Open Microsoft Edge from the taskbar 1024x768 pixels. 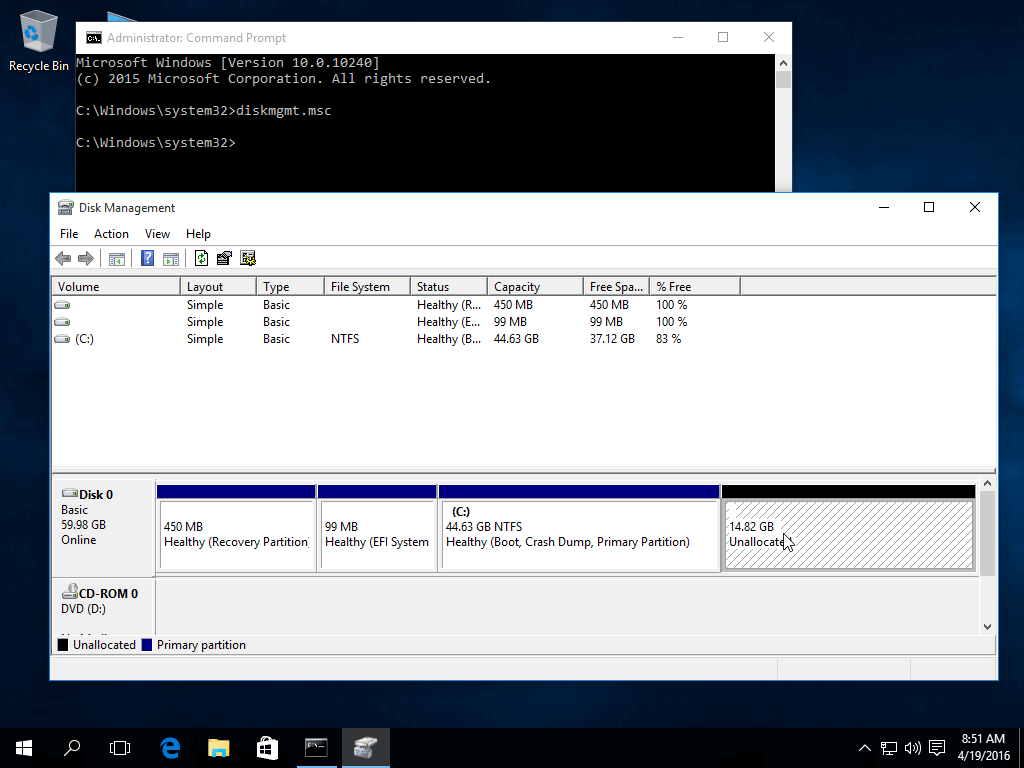pyautogui.click(x=170, y=747)
